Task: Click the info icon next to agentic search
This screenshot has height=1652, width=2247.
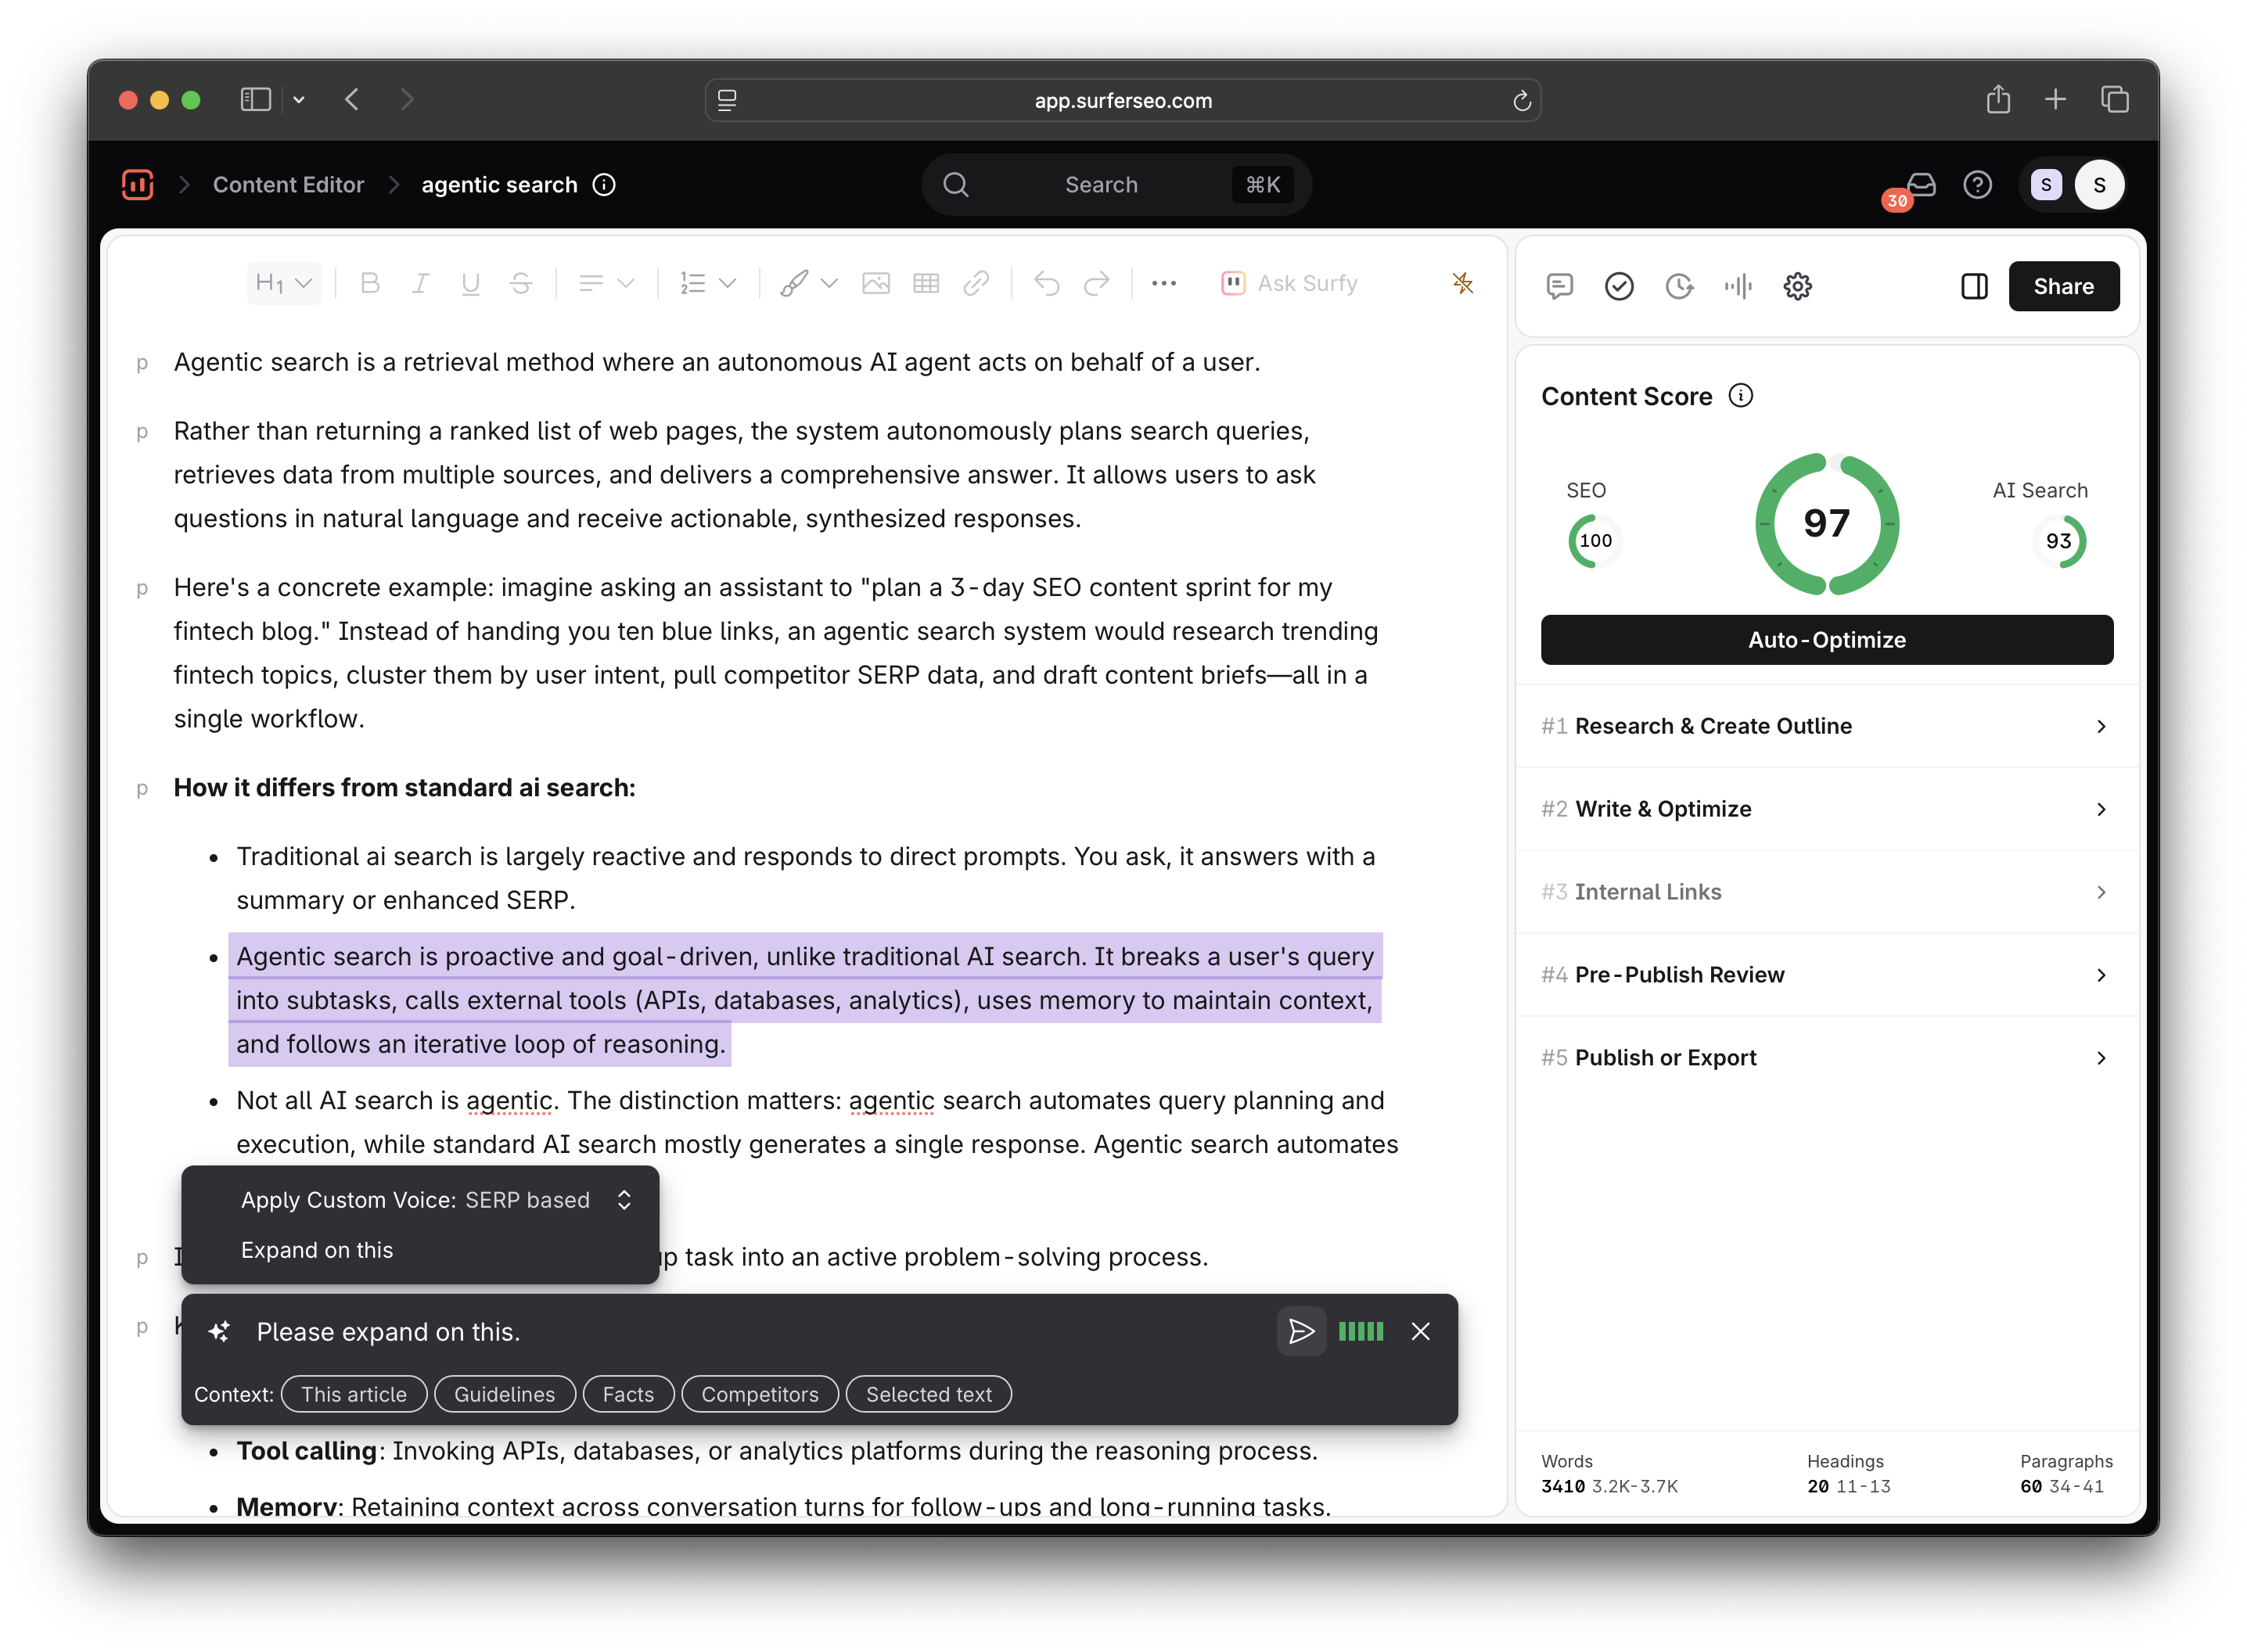Action: coord(604,185)
